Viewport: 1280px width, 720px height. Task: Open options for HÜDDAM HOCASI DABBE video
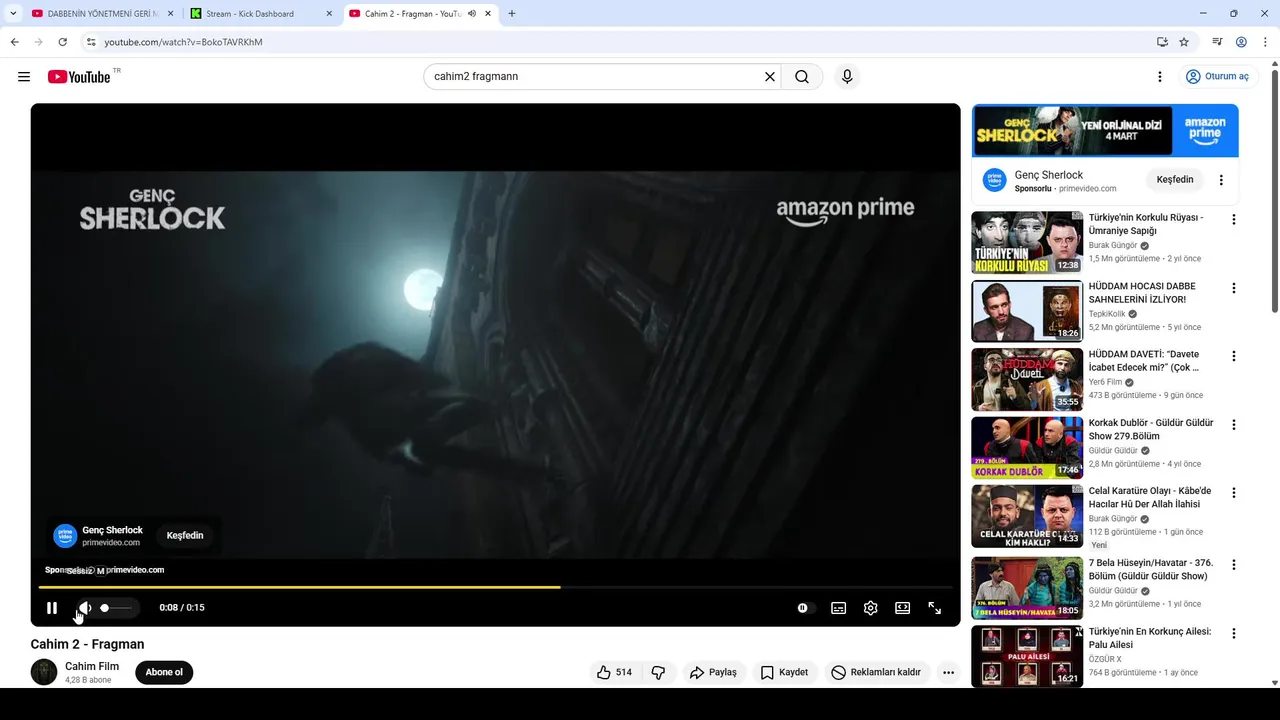pyautogui.click(x=1234, y=288)
